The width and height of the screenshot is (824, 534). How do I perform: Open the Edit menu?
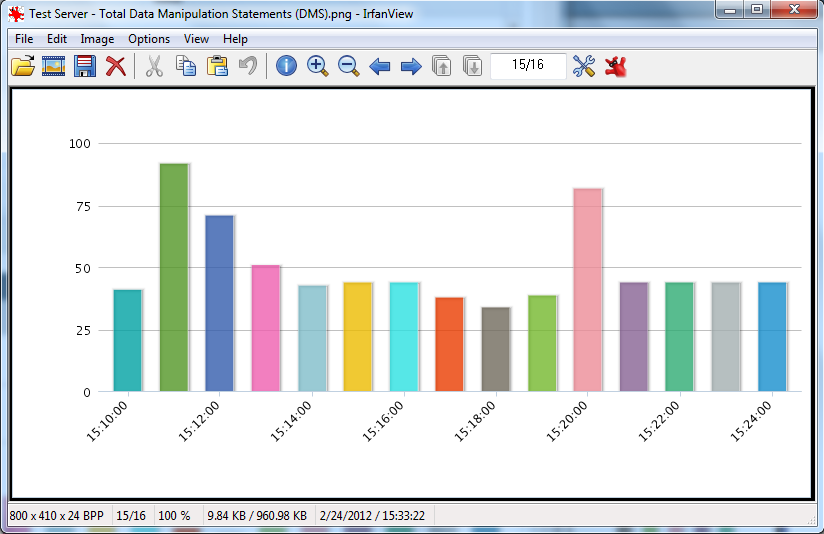click(57, 39)
